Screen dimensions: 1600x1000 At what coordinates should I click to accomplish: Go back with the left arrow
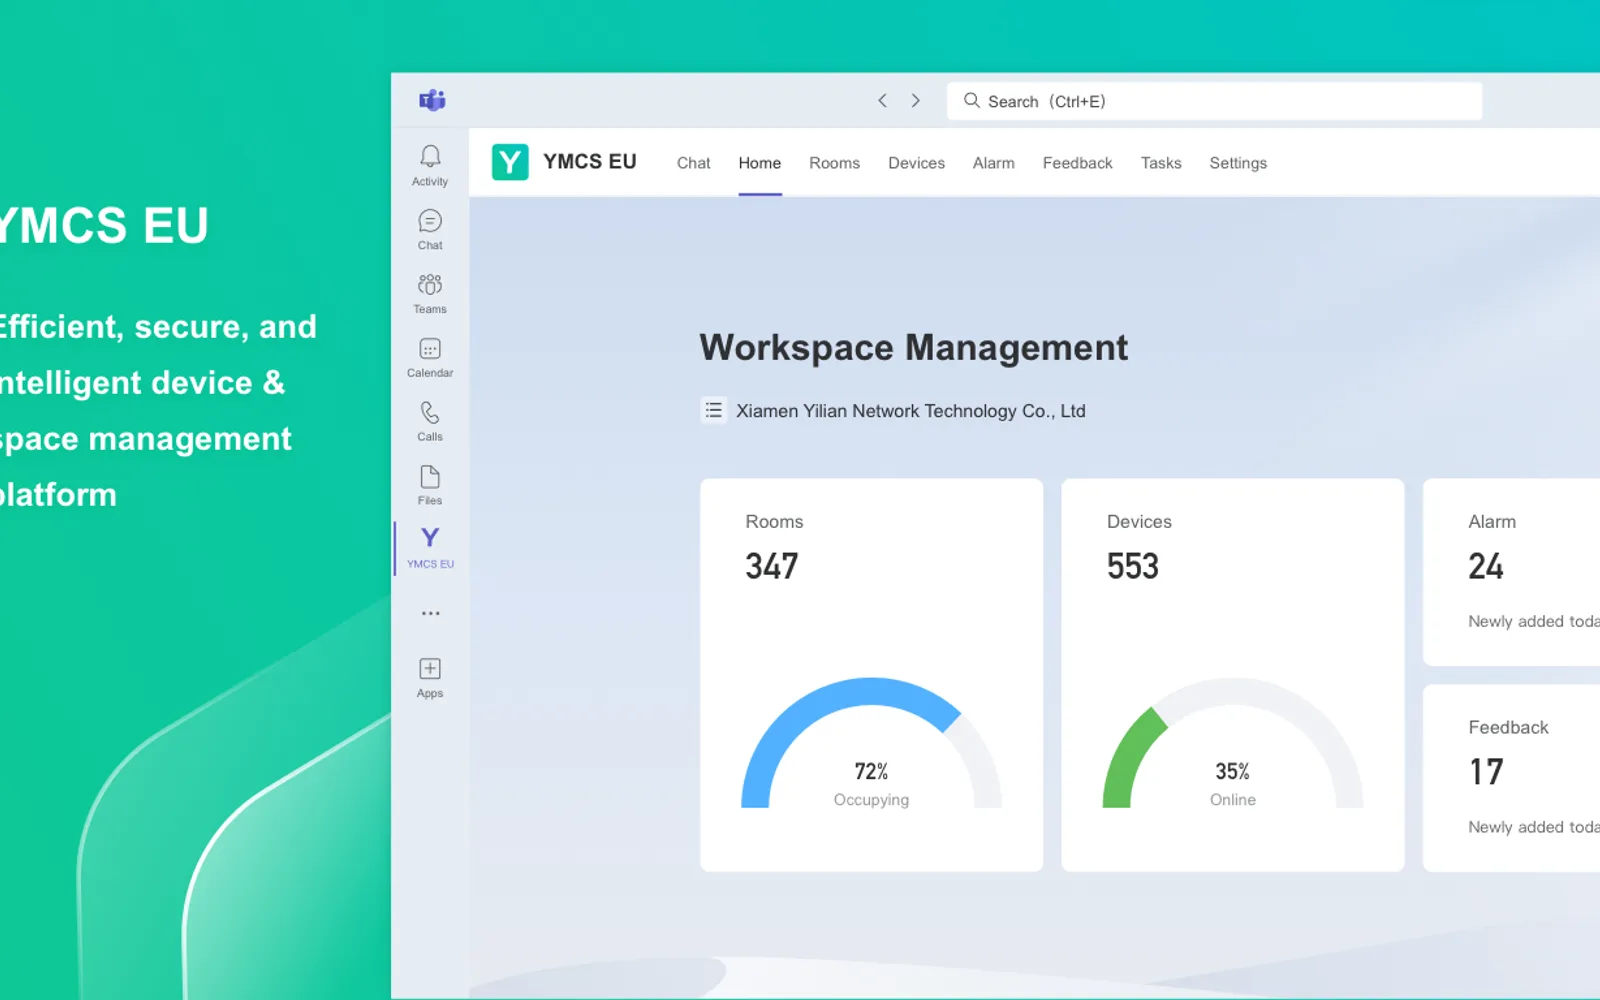click(882, 101)
